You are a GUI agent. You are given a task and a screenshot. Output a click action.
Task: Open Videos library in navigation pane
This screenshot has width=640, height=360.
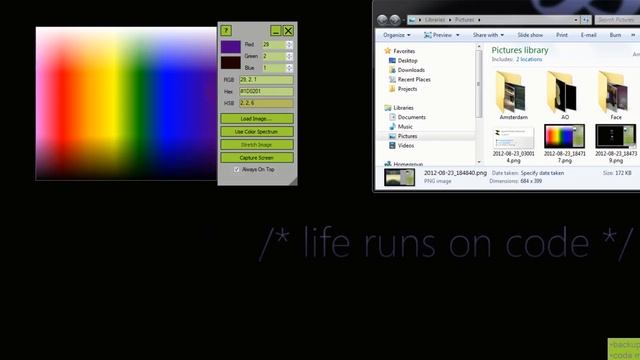tap(402, 145)
